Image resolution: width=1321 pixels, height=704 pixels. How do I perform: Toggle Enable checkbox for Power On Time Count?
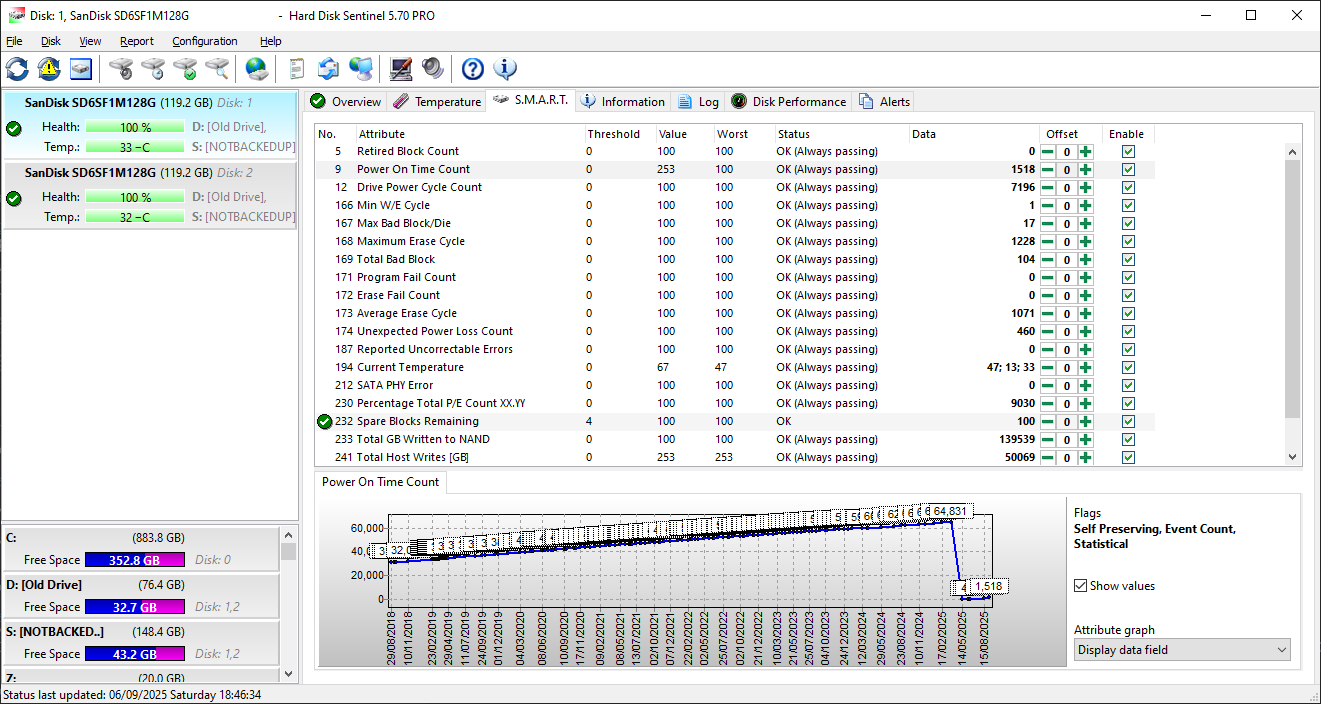coord(1128,170)
